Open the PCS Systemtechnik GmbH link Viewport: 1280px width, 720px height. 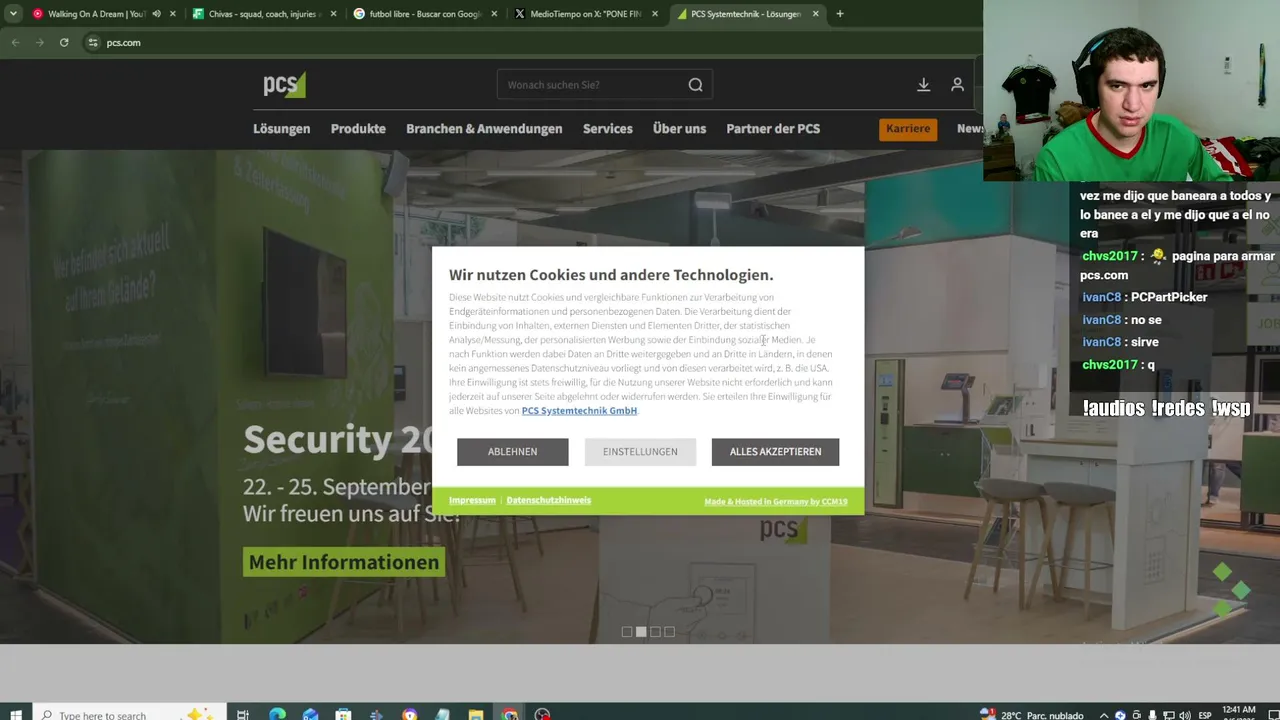coord(579,411)
